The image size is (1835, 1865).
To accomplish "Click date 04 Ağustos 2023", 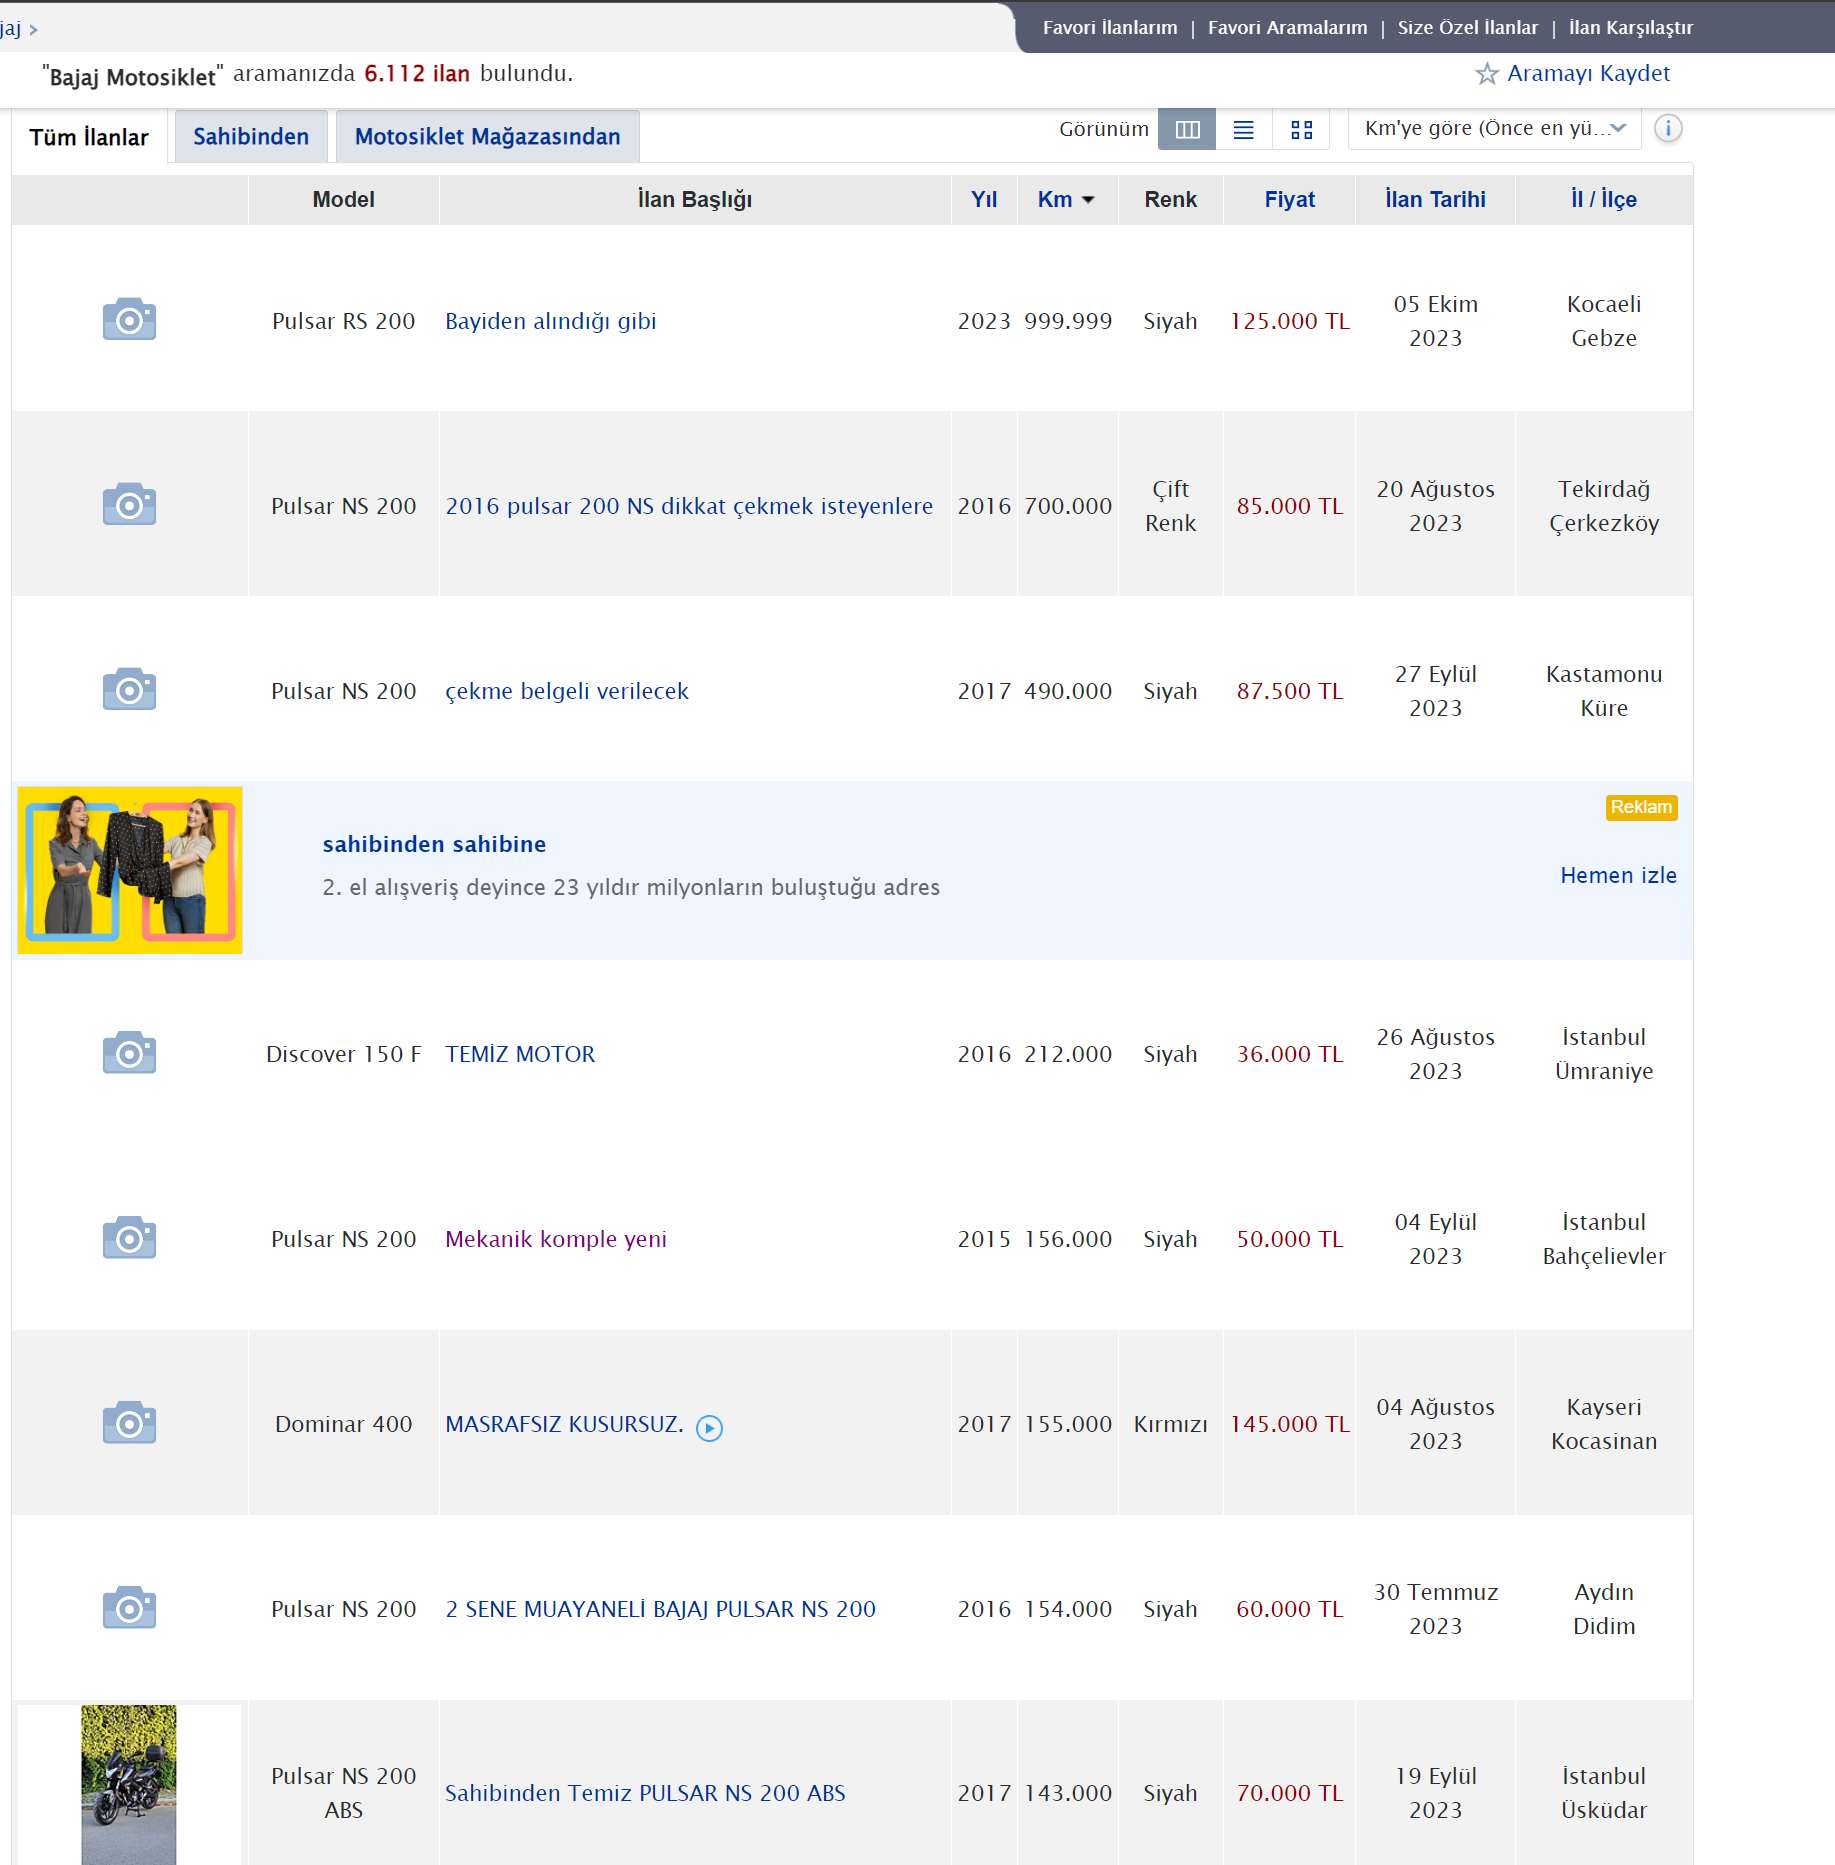I will [x=1435, y=1424].
